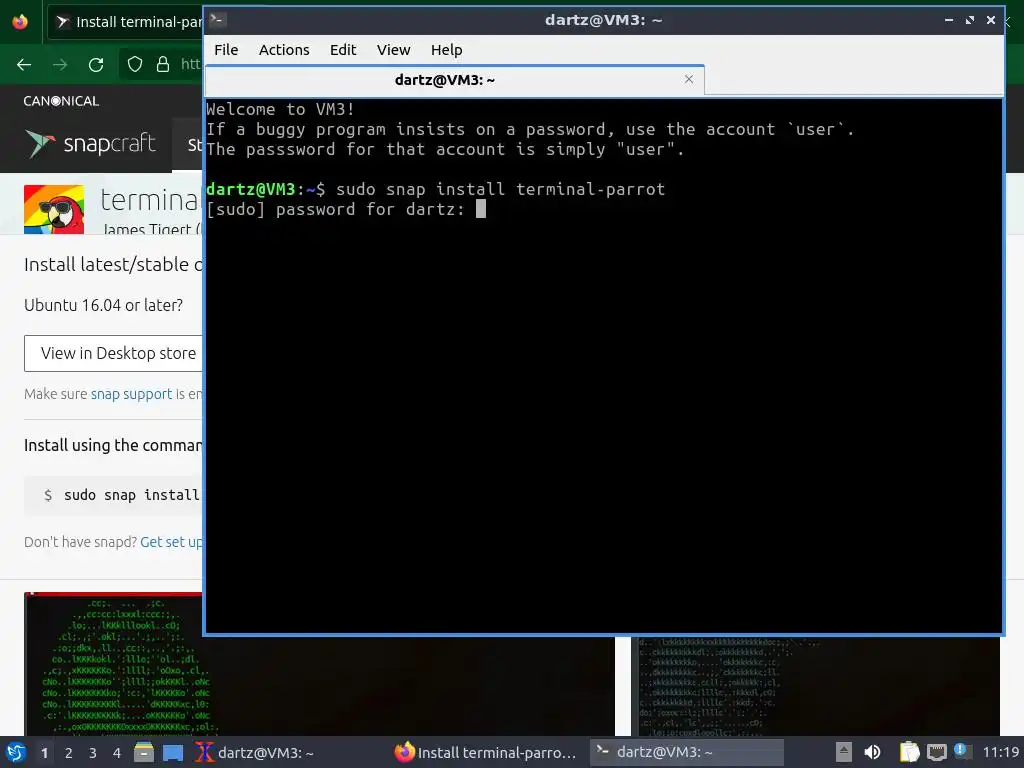Image resolution: width=1024 pixels, height=768 pixels.
Task: Close the dartz@VM3 terminal tab
Action: 689,79
